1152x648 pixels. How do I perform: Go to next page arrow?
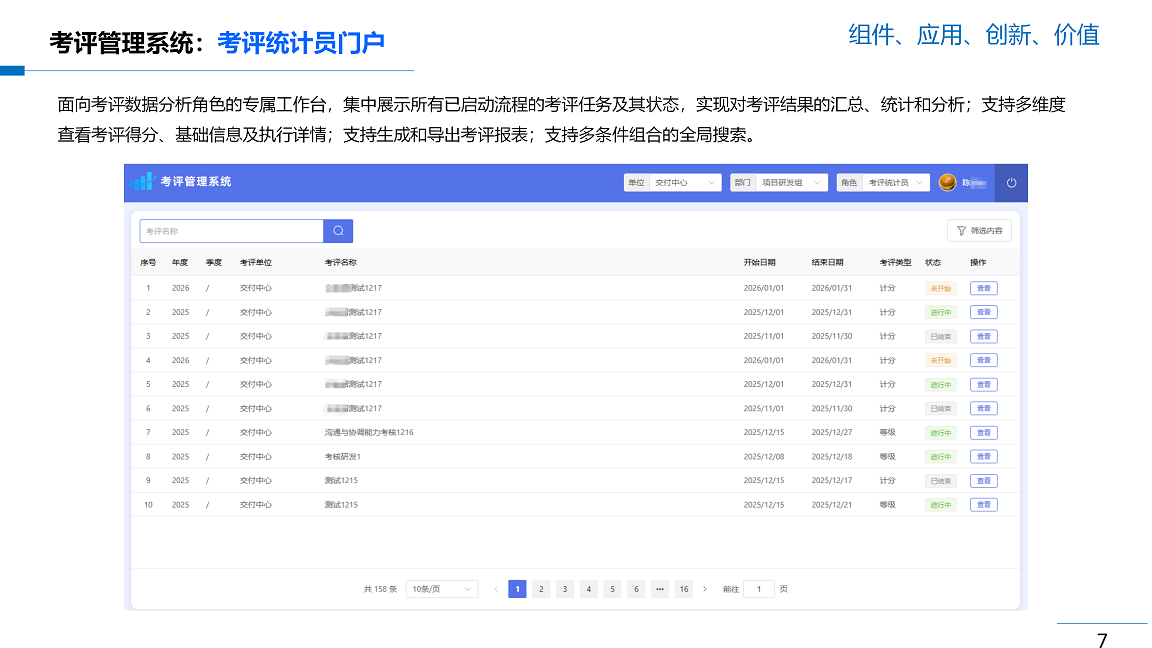(705, 589)
